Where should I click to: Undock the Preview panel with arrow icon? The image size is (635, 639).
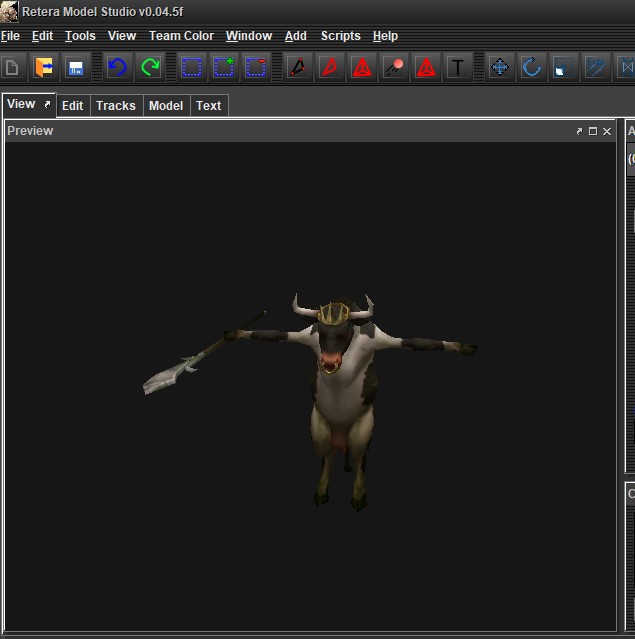pyautogui.click(x=579, y=131)
